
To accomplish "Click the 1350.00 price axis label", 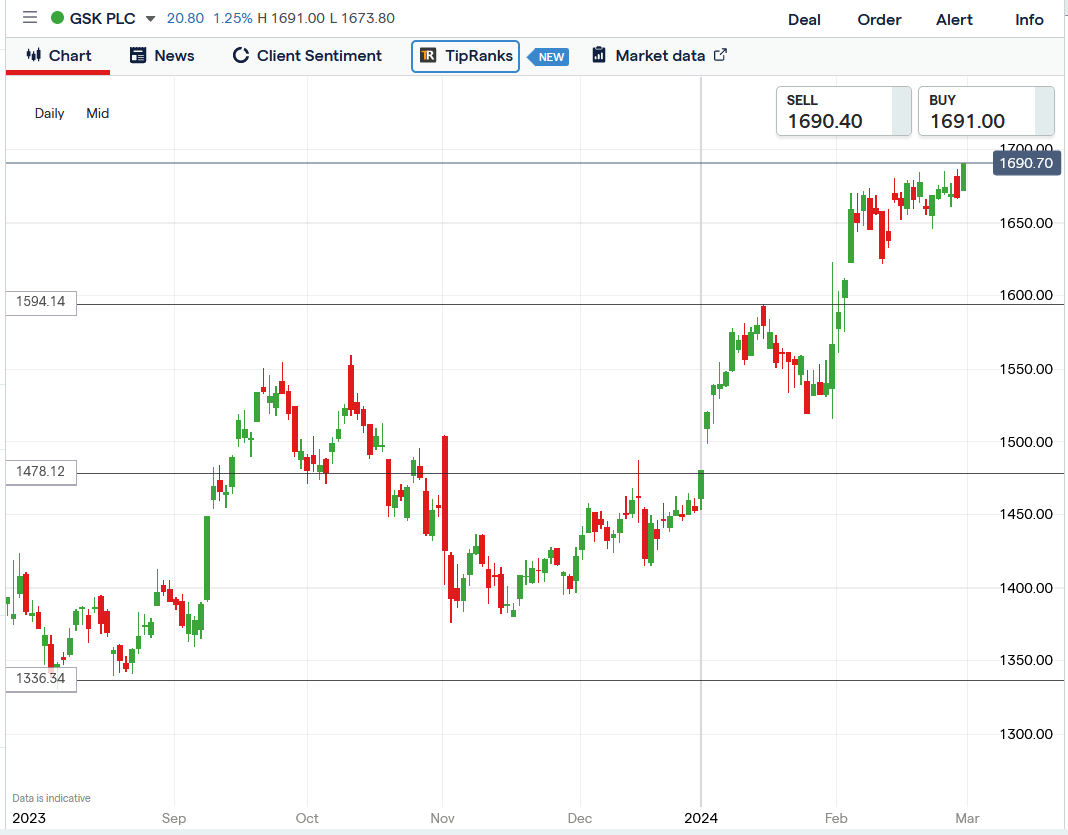I will 1026,660.
